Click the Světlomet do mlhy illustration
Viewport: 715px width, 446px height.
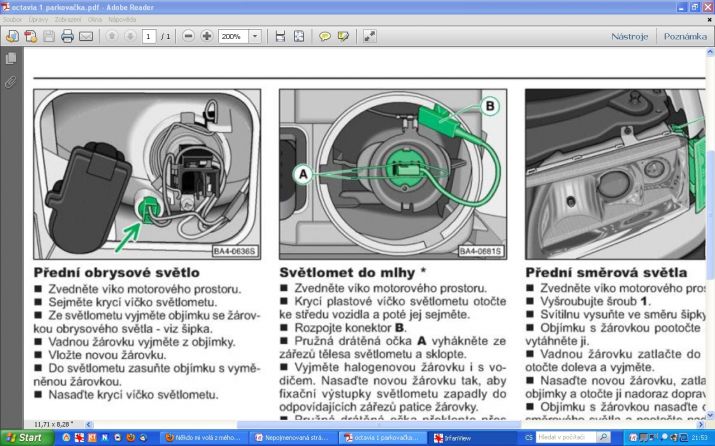393,174
